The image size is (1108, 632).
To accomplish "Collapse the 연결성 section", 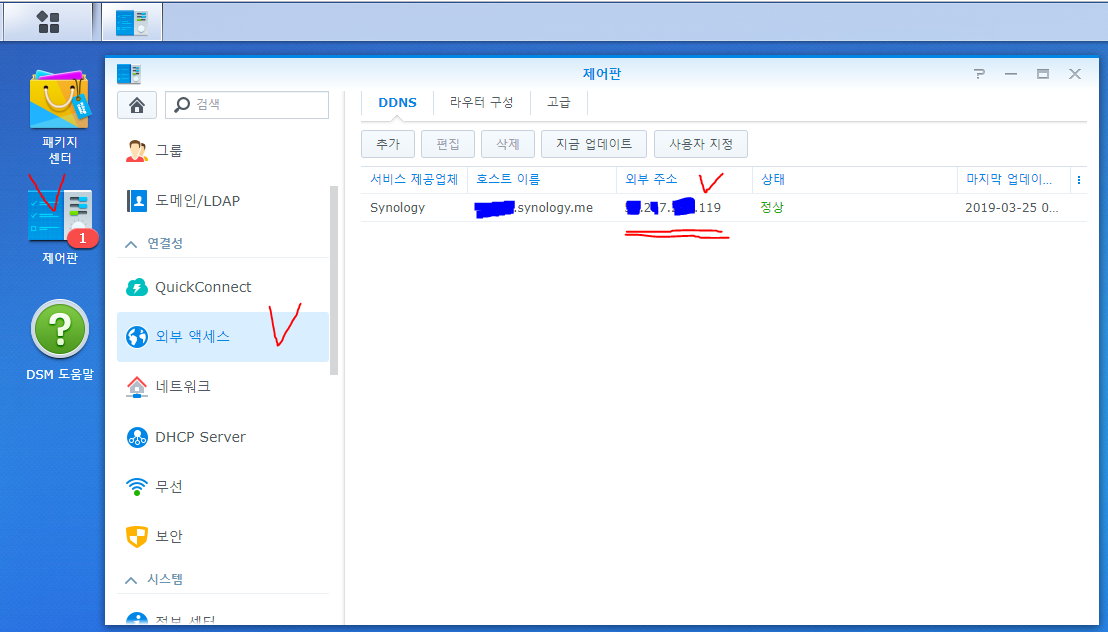I will tap(131, 244).
